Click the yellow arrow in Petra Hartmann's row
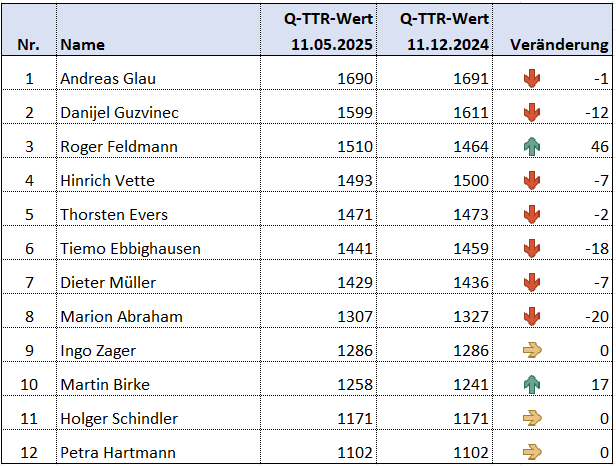This screenshot has width=616, height=466. coord(532,452)
